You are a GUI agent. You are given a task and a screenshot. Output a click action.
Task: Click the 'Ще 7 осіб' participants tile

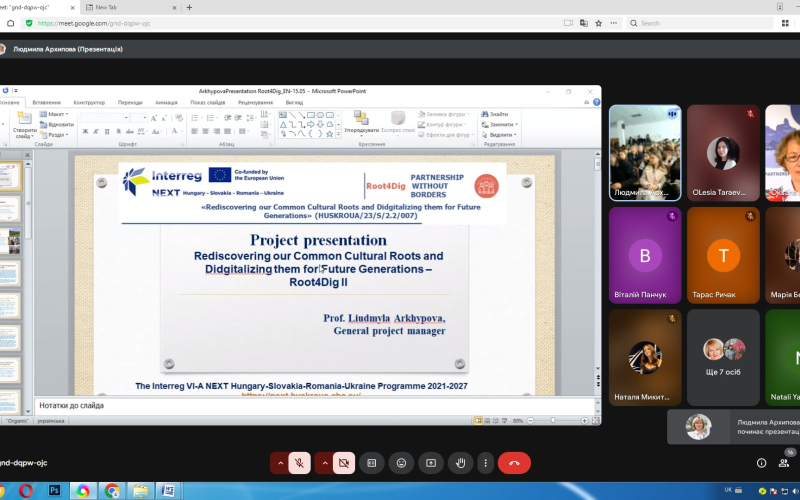[x=723, y=357]
